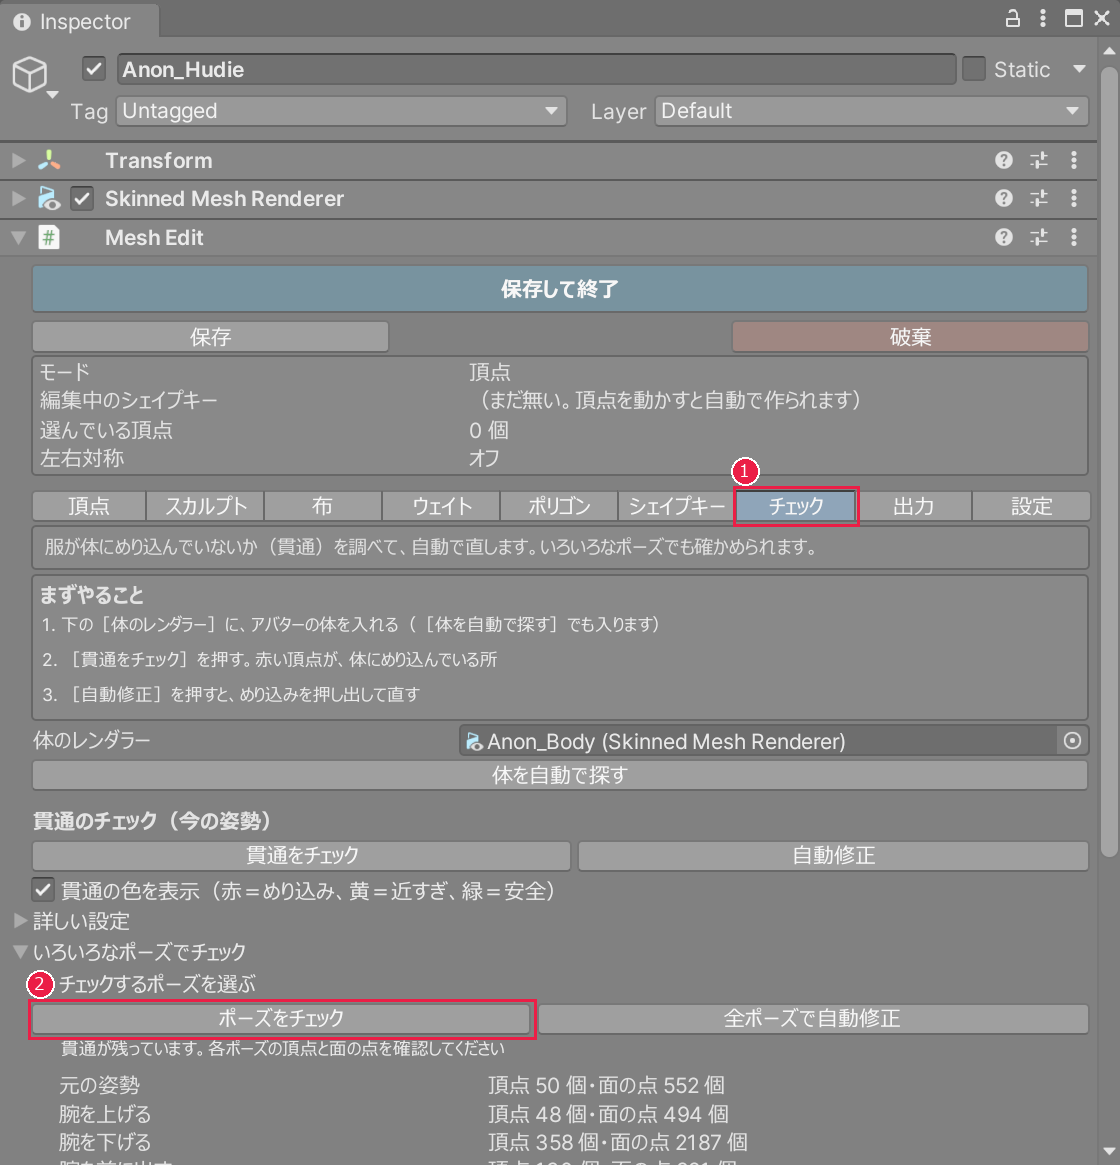Click the 保存 button
The height and width of the screenshot is (1165, 1120).
point(210,337)
